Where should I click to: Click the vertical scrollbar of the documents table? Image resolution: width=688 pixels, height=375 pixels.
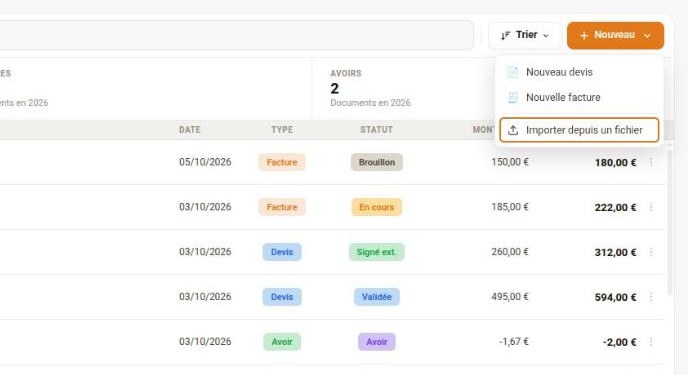(x=670, y=222)
